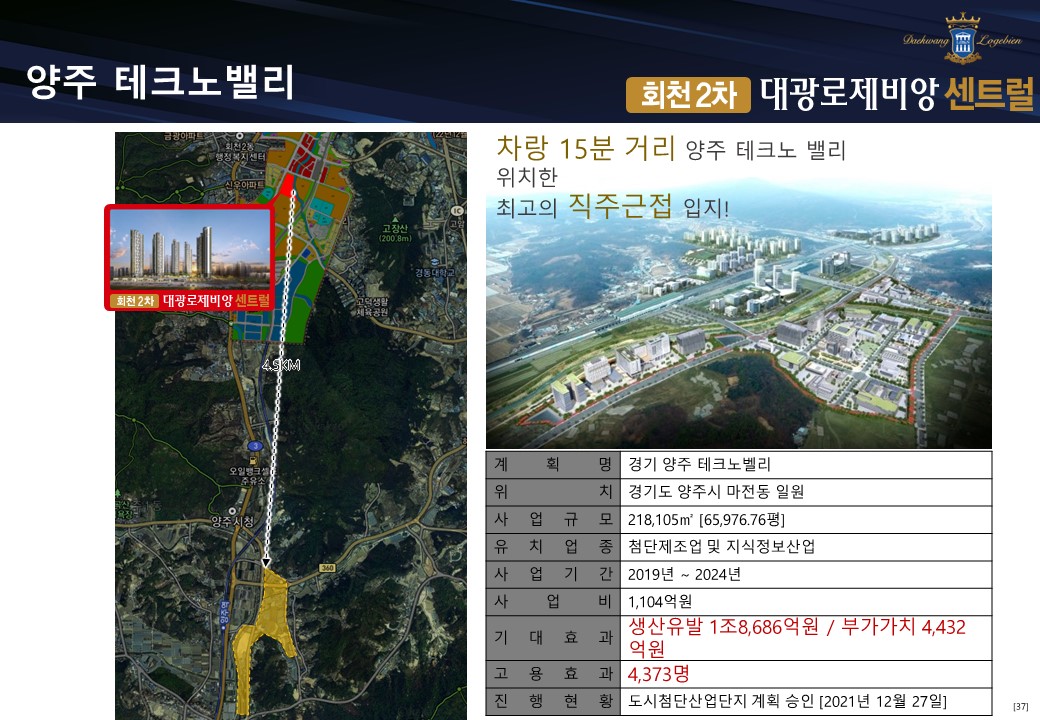
Task: Click the 오일뱅크셀프주유소 map label
Action: 251,475
